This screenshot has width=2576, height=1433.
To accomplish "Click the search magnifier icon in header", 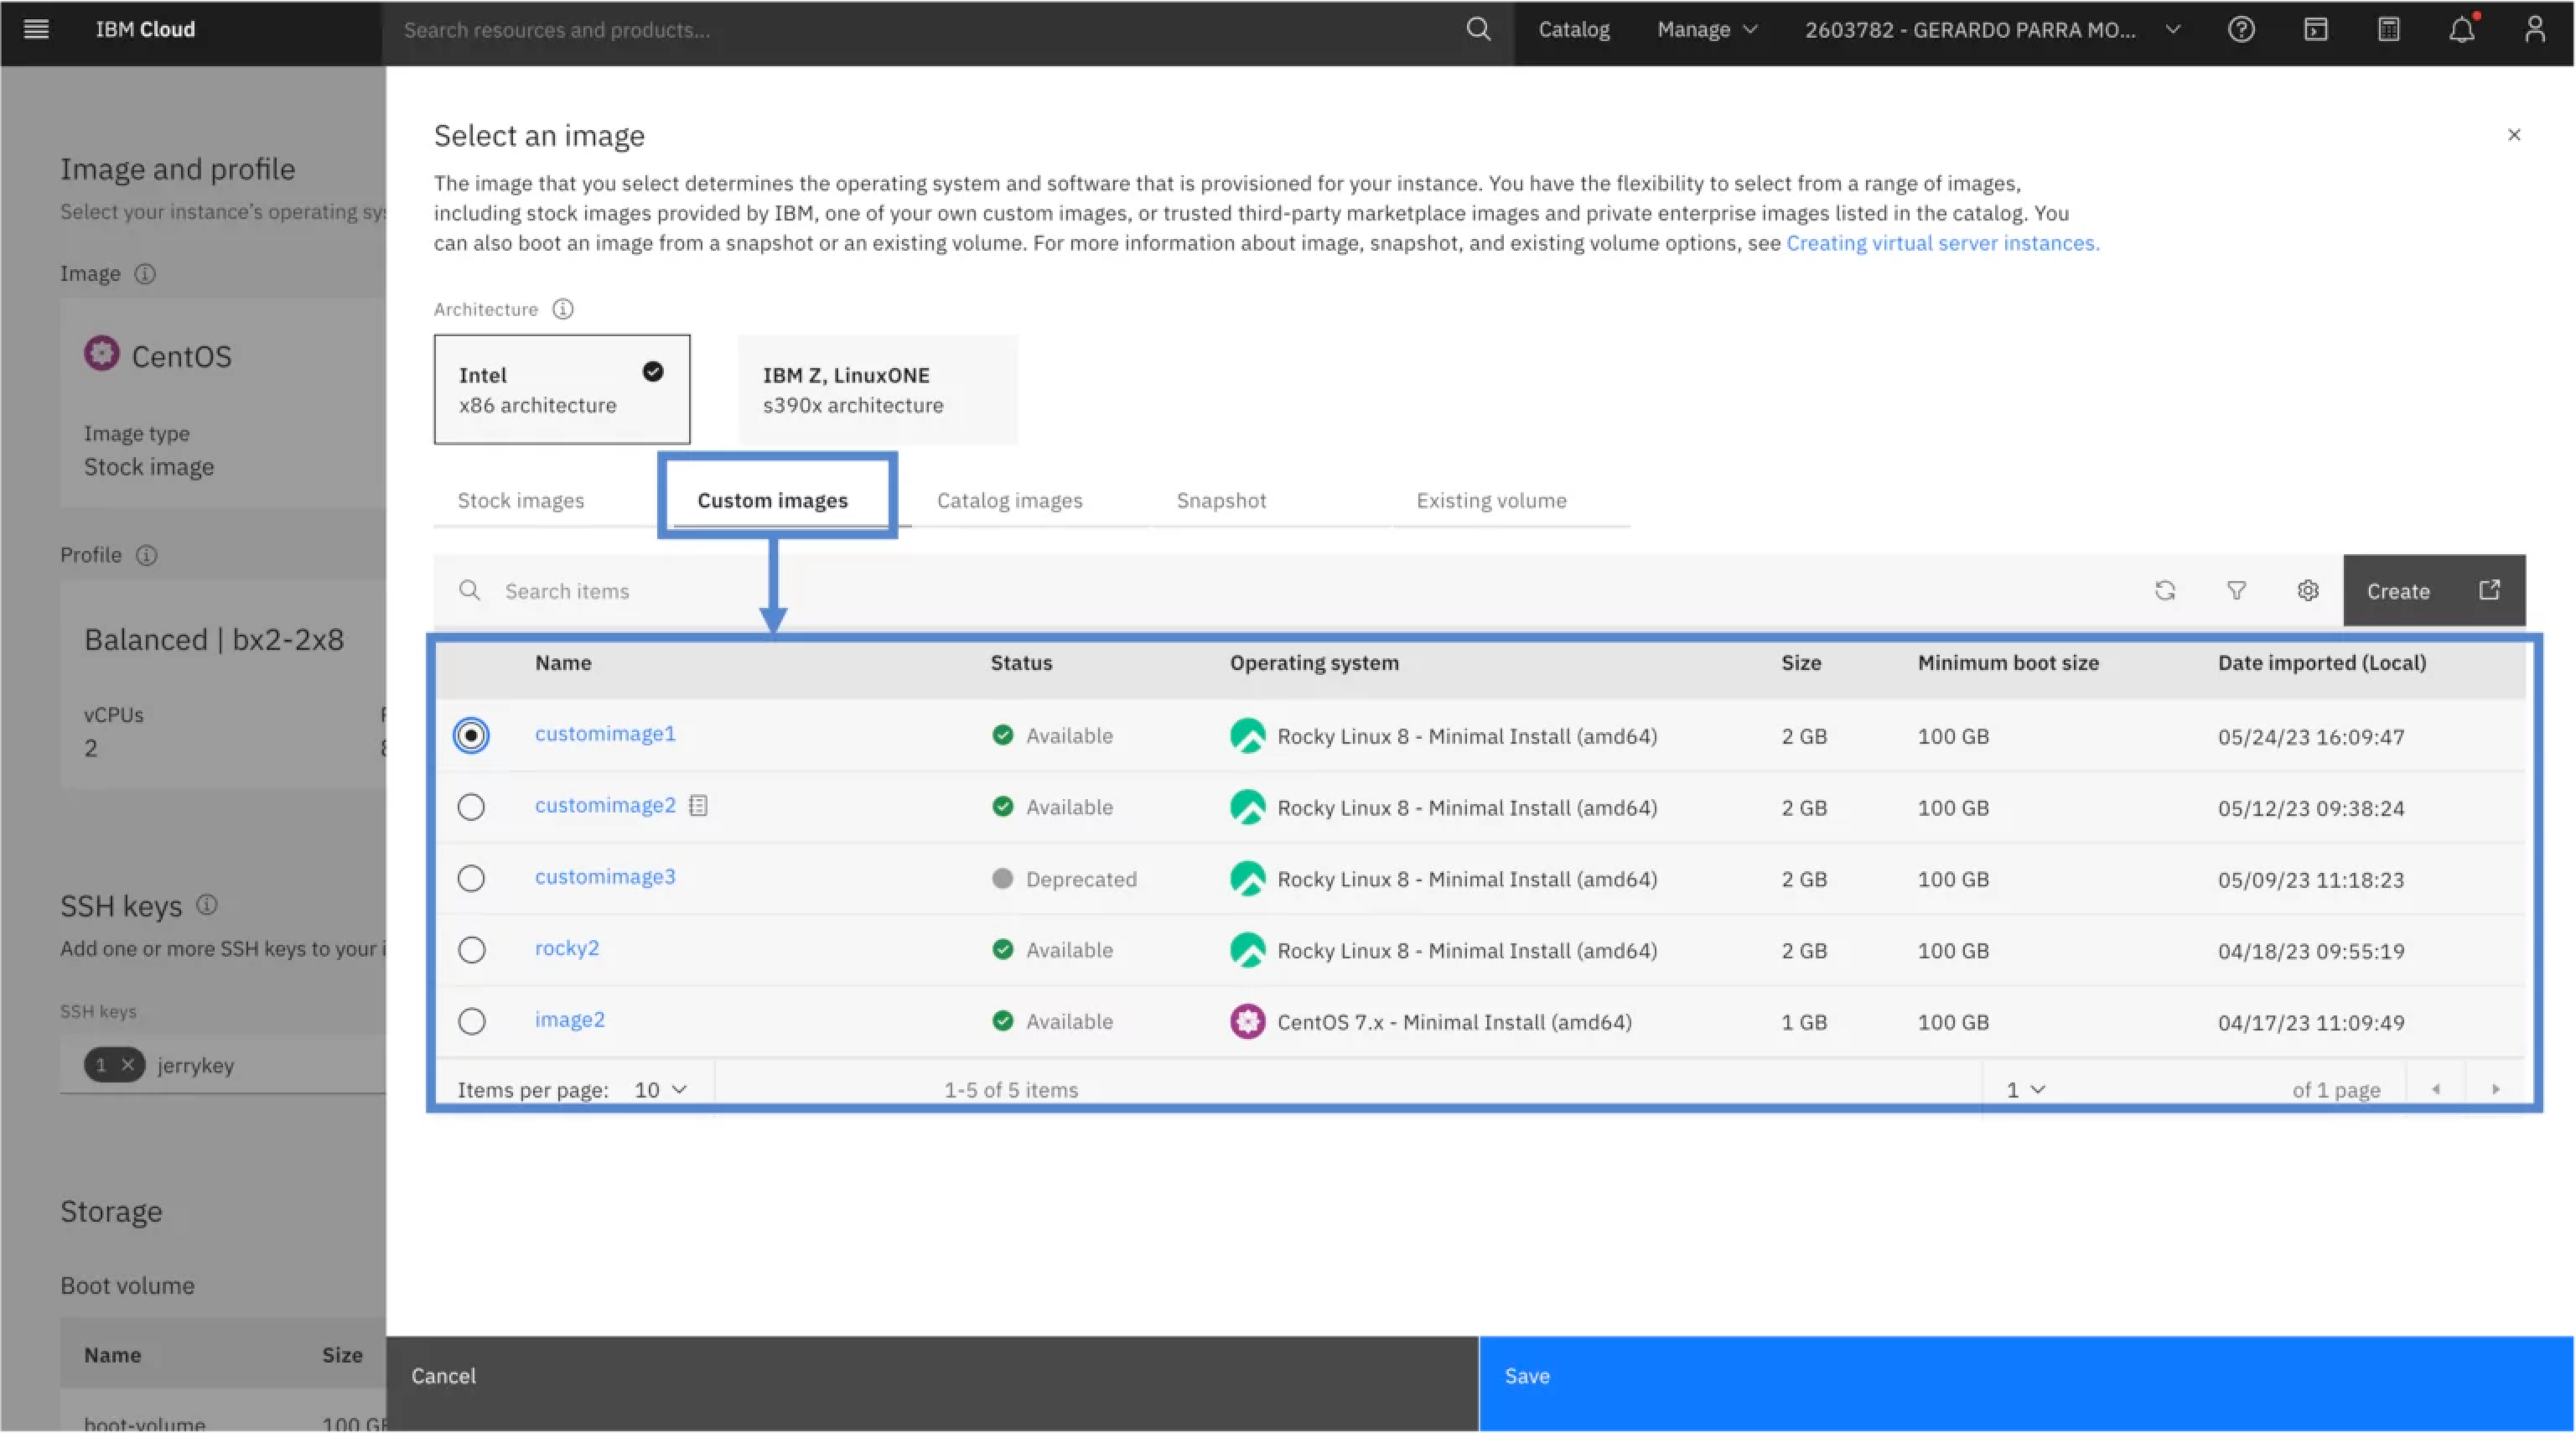I will tap(1478, 29).
